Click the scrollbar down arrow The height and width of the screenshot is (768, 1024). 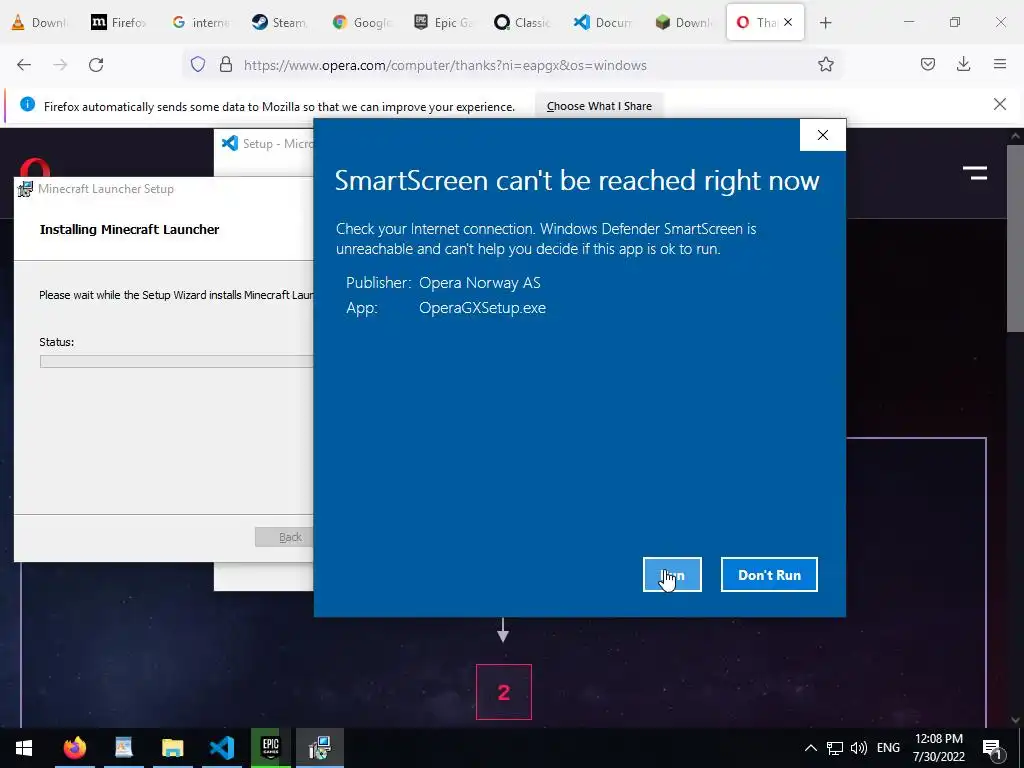1015,720
